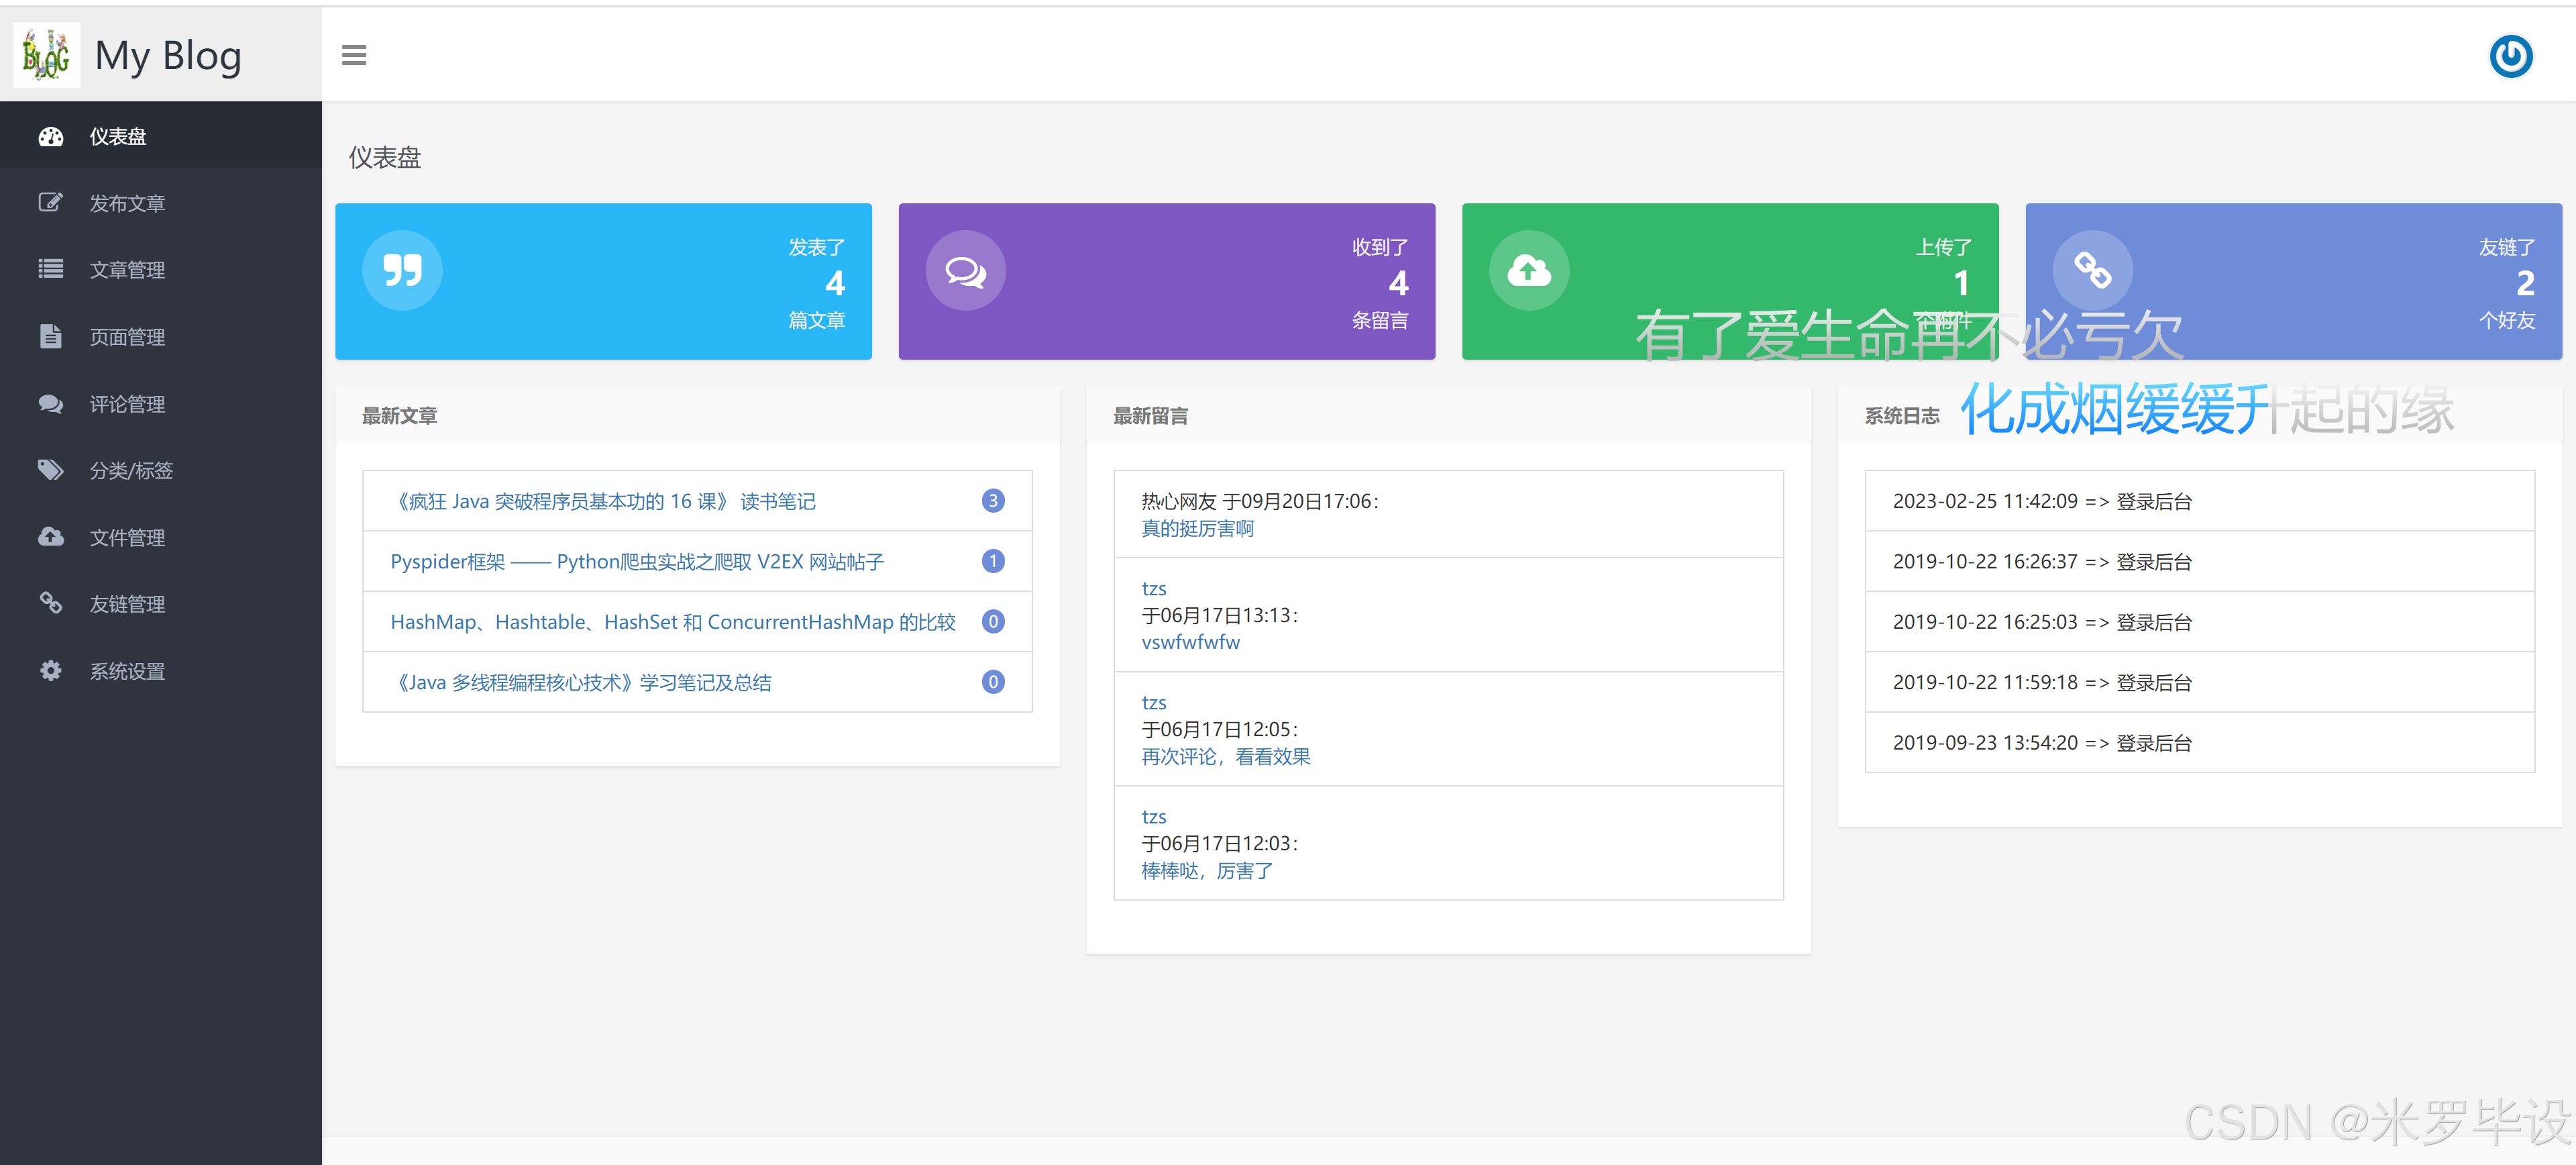This screenshot has height=1165, width=2576.
Task: Open 页面管理 using the document icon
Action: point(50,336)
